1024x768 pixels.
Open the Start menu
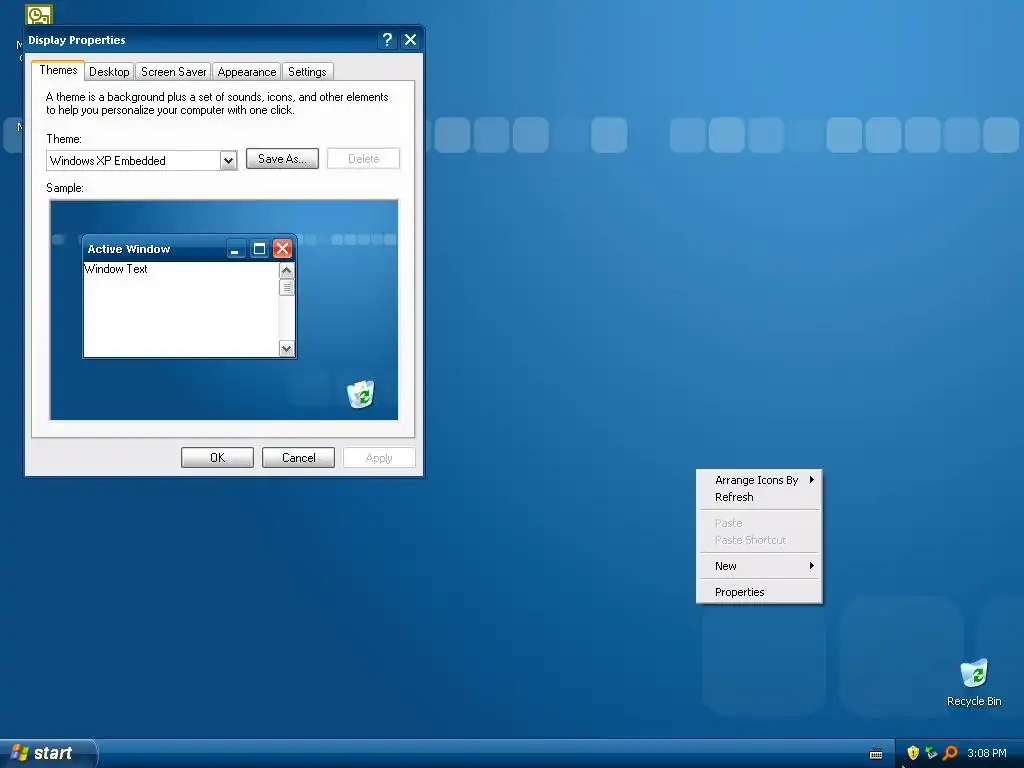[48, 753]
